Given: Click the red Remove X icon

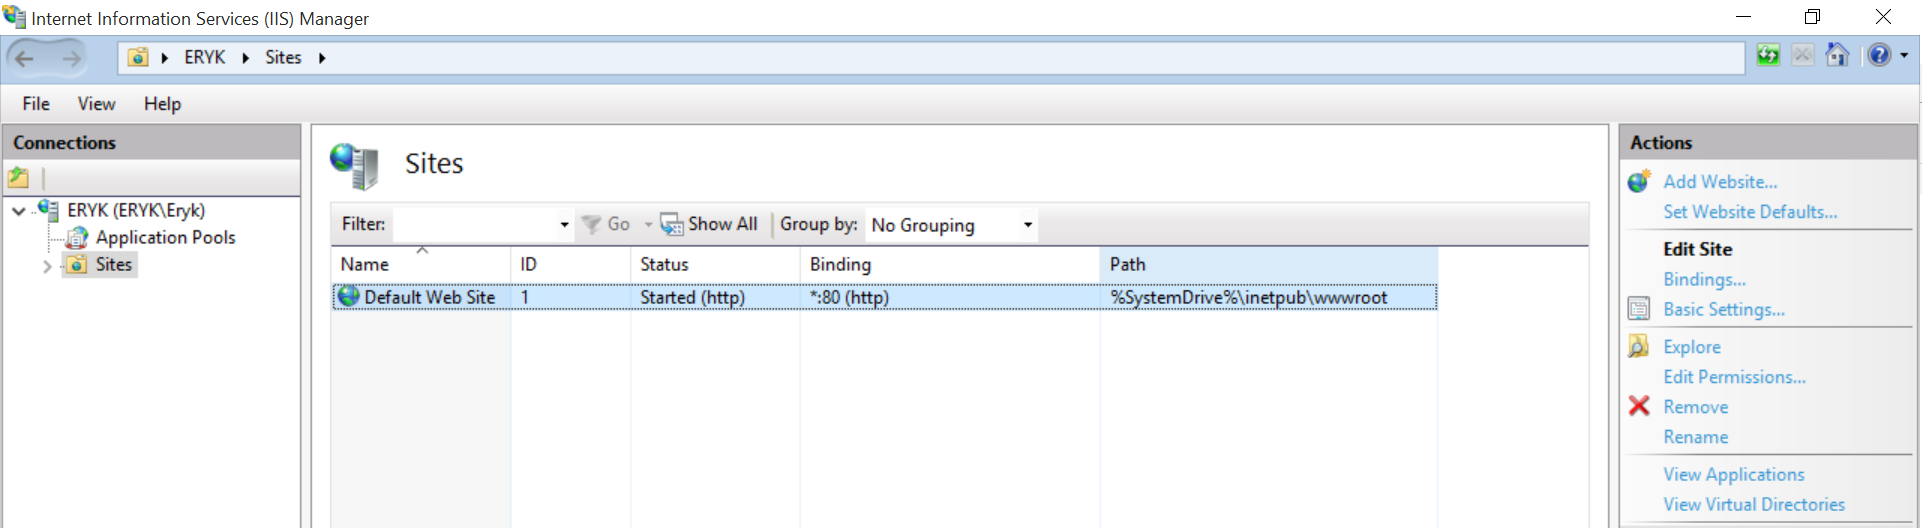Looking at the screenshot, I should pyautogui.click(x=1639, y=405).
